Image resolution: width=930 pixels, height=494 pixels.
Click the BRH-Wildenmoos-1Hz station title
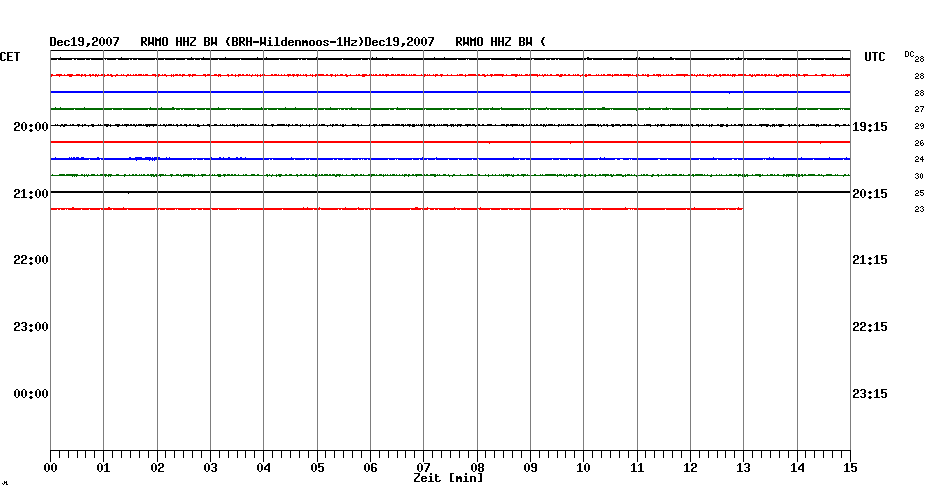[294, 42]
